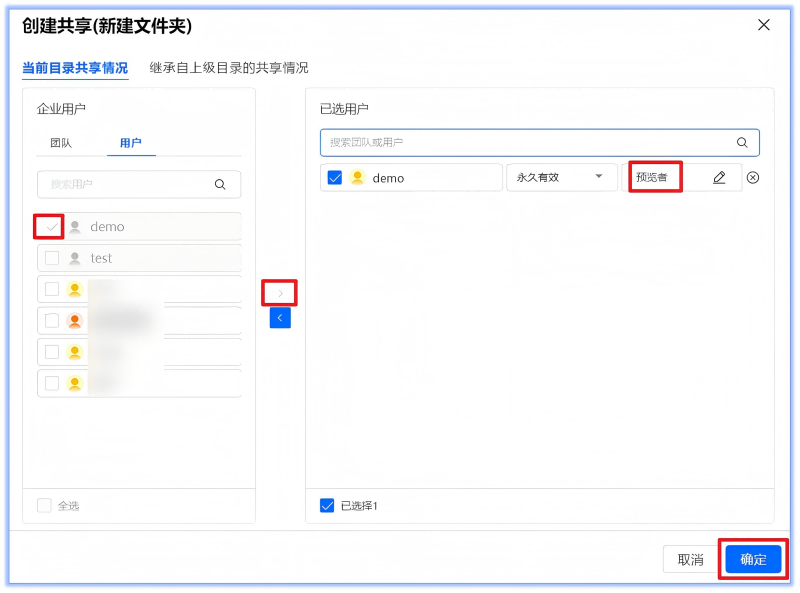800x593 pixels.
Task: Enable the 全选 select-all checkbox
Action: pos(44,506)
